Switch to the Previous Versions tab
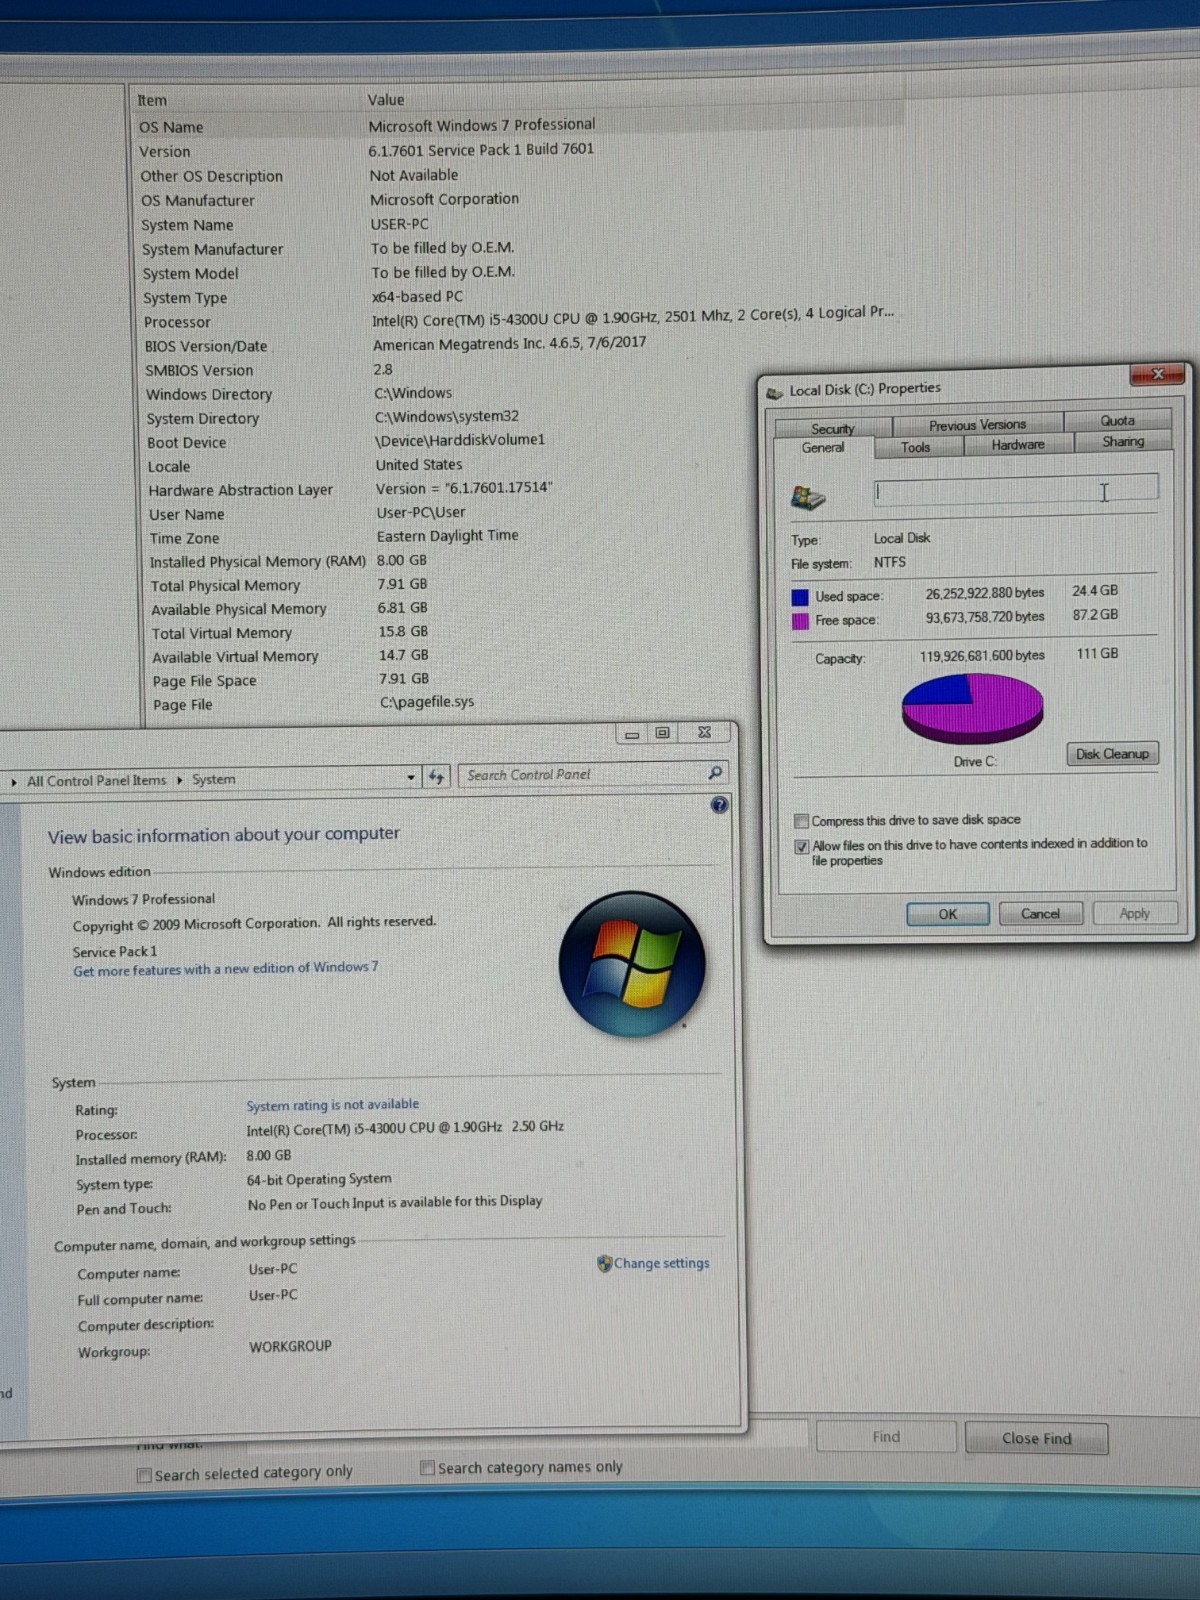 977,424
